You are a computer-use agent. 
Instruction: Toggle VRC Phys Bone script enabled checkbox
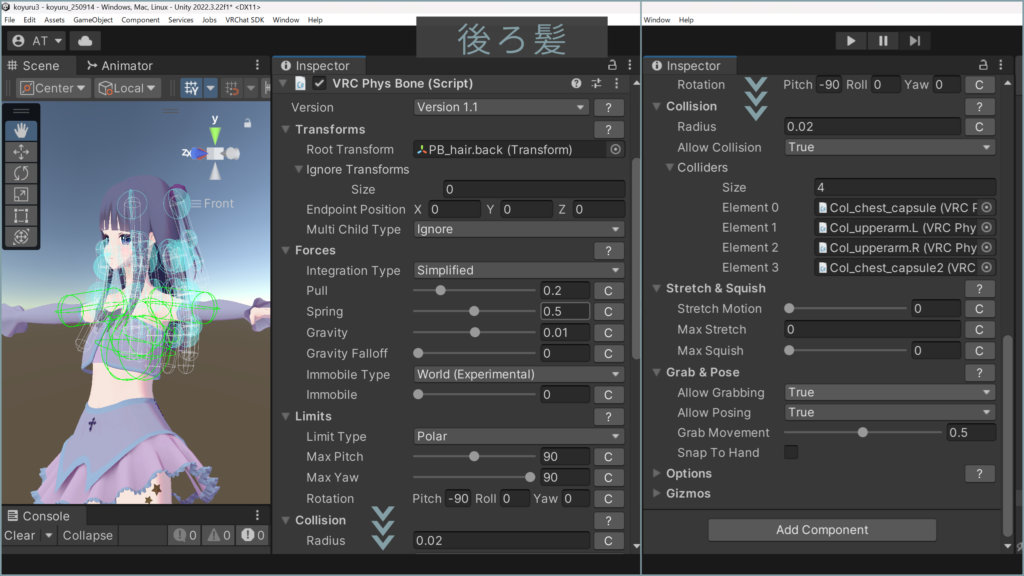click(319, 84)
